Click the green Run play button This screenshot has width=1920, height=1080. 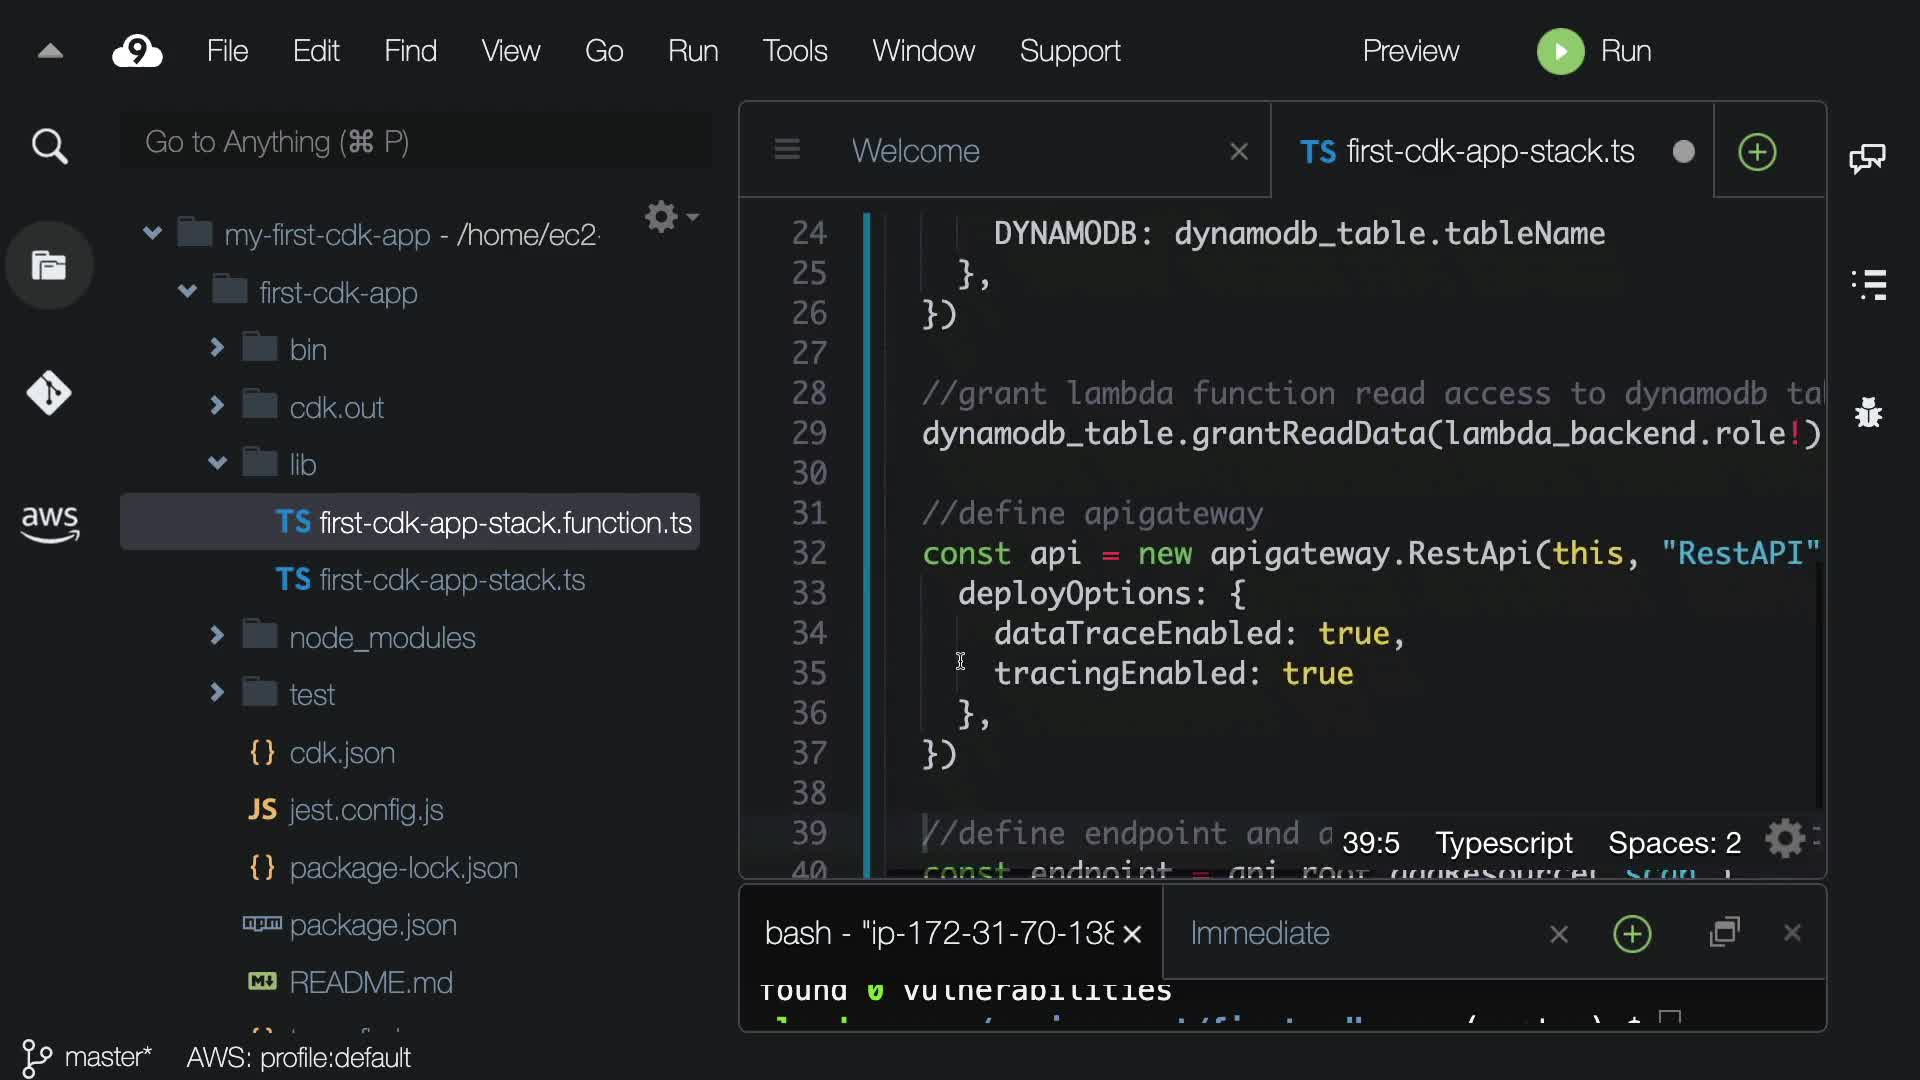[x=1560, y=51]
